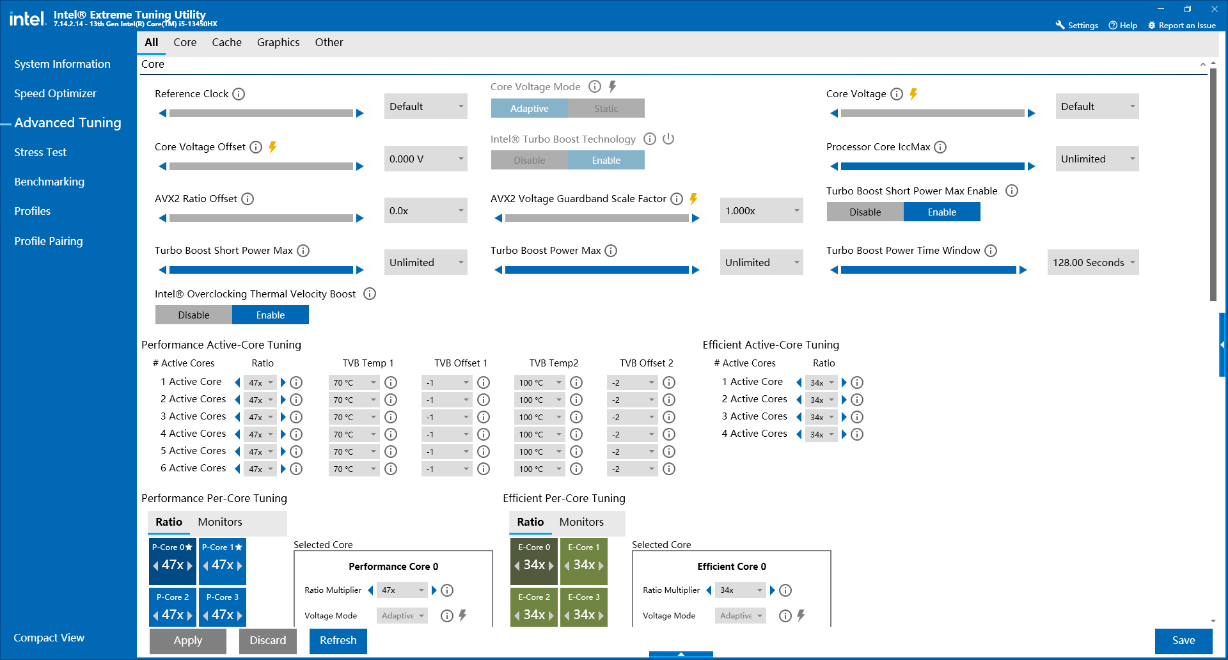The image size is (1228, 660).
Task: Click the Apply button
Action: [x=188, y=641]
